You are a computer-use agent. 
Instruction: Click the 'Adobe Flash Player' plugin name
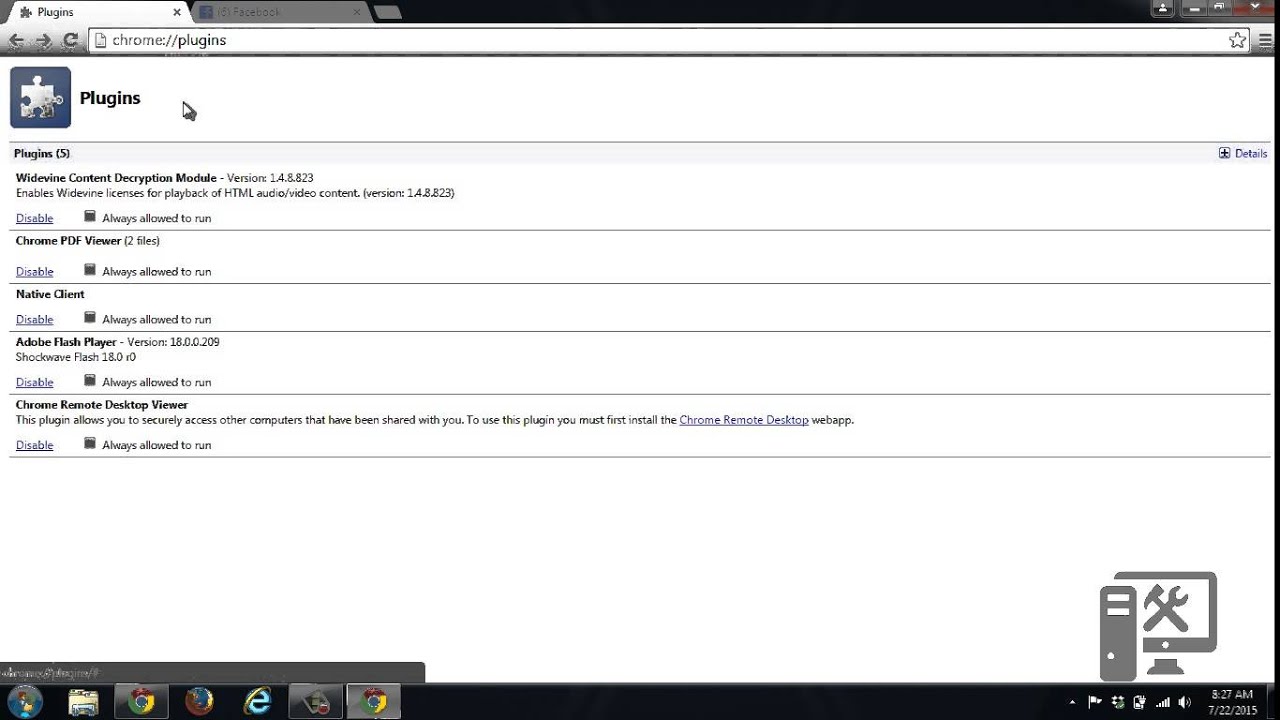point(66,342)
